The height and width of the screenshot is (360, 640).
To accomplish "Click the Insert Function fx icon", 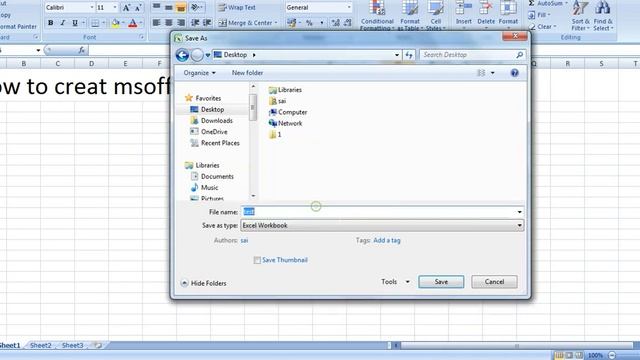I will 82,50.
